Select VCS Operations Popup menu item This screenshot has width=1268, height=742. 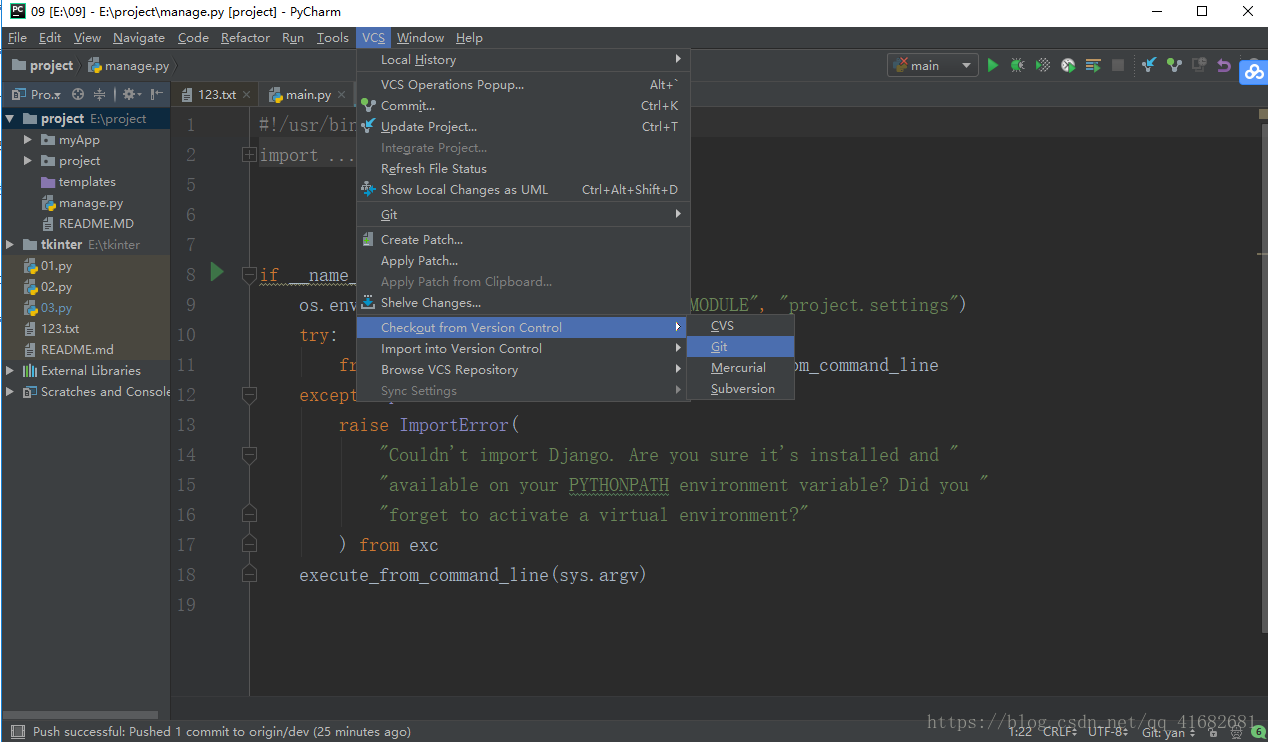[x=524, y=85]
